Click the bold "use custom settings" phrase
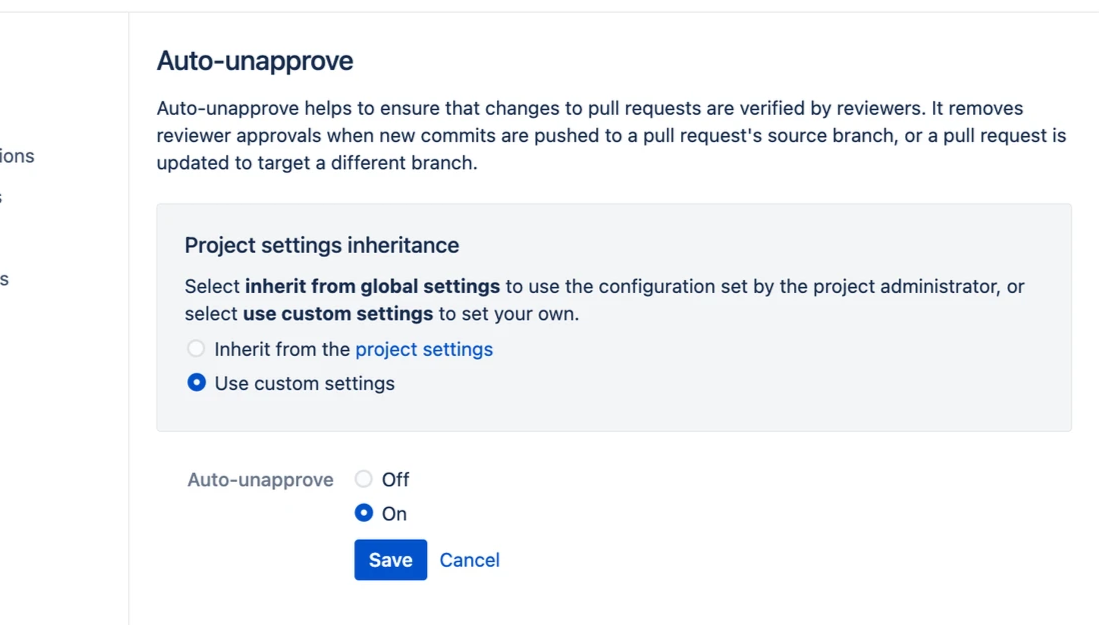 point(338,314)
